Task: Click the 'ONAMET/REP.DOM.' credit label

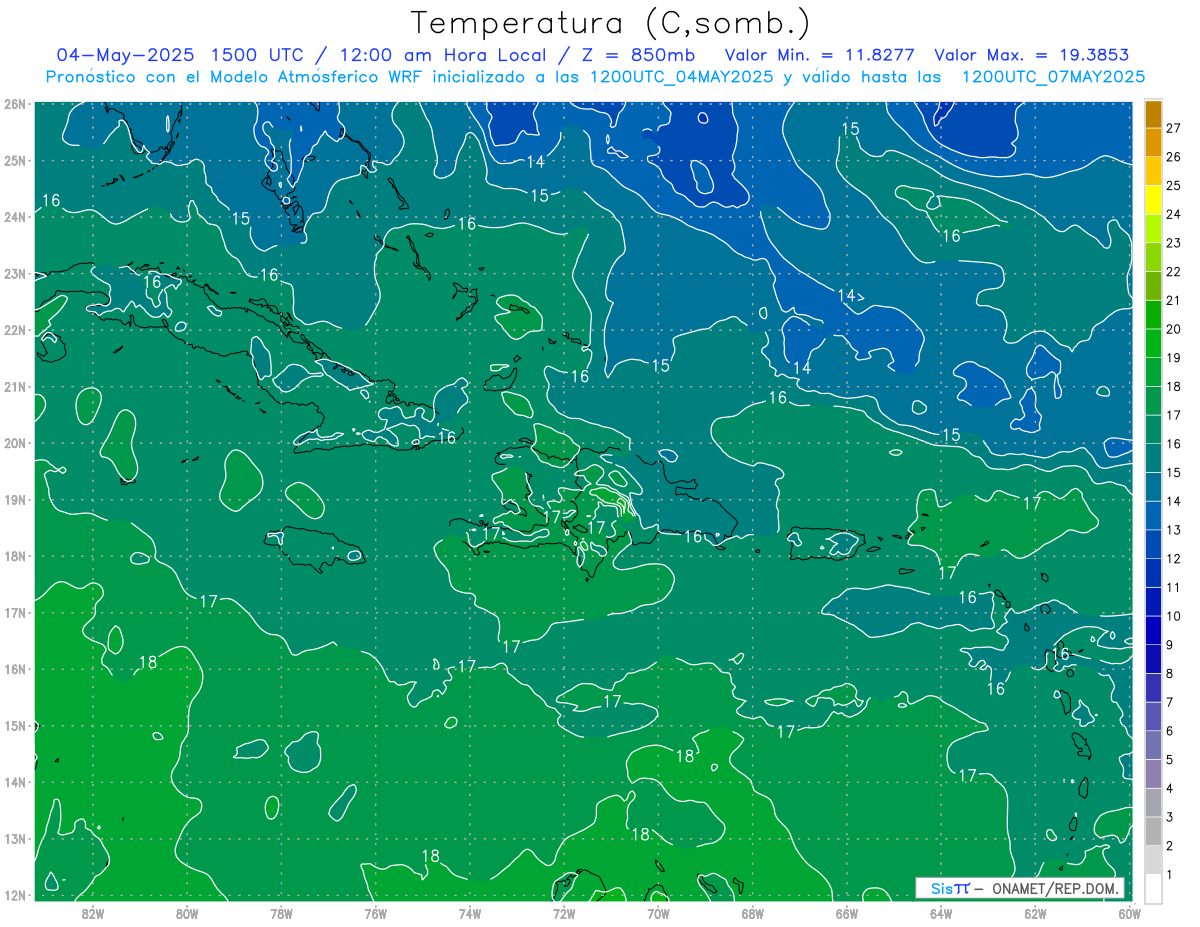Action: pos(1053,888)
